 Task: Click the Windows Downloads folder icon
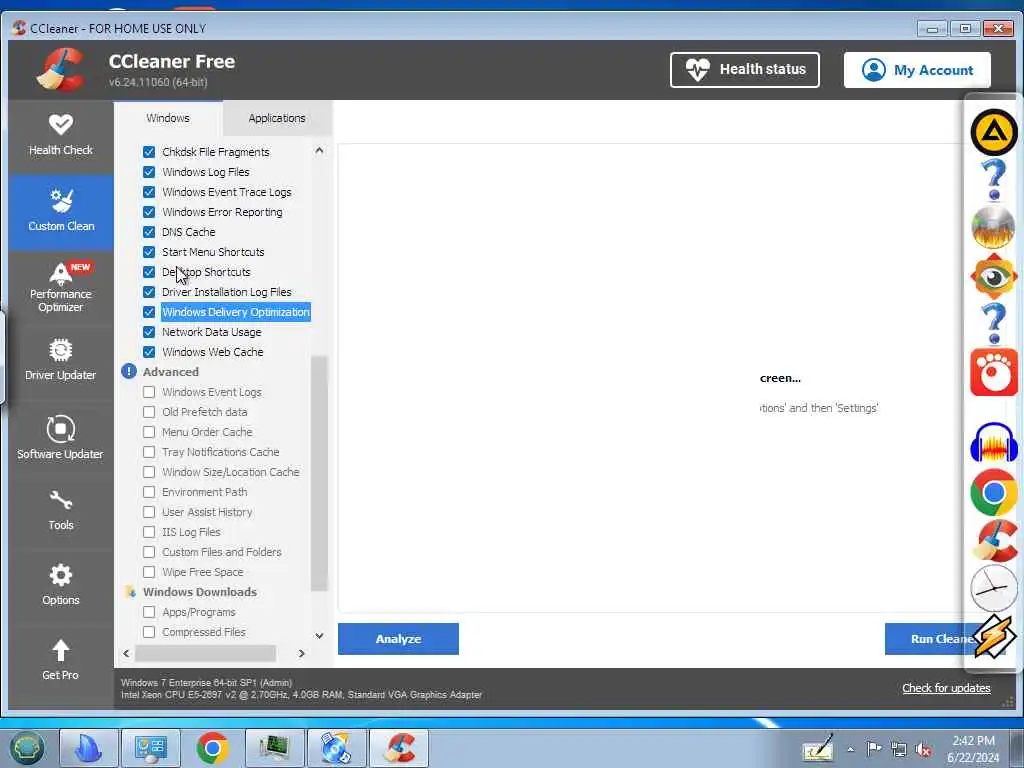coord(129,592)
